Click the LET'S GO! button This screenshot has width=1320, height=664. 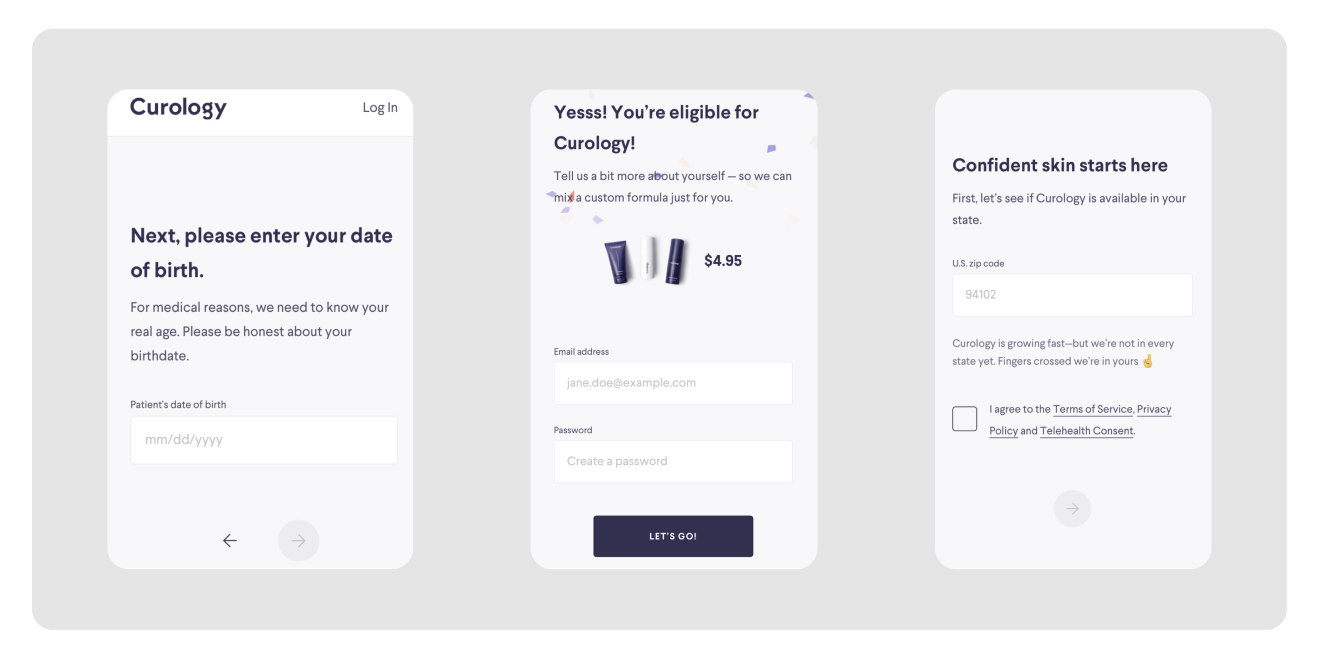tap(673, 536)
